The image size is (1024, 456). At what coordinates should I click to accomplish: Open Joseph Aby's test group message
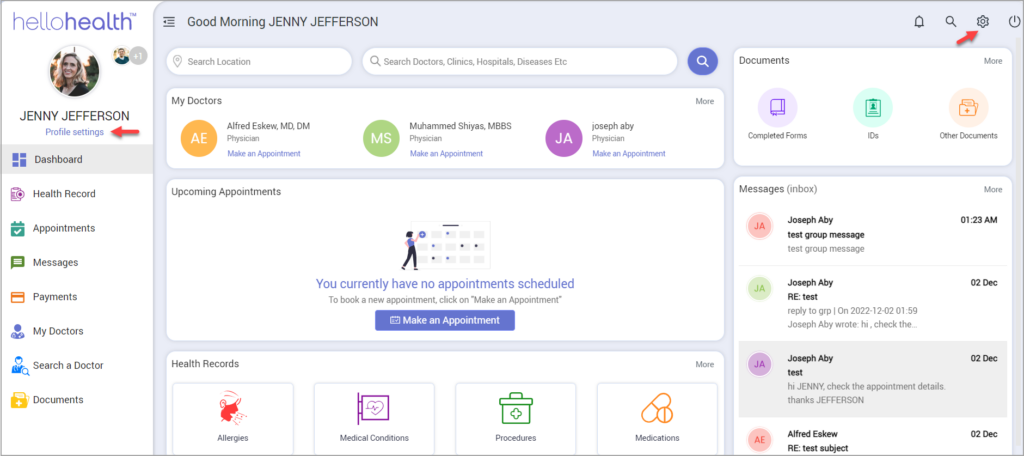pos(870,234)
